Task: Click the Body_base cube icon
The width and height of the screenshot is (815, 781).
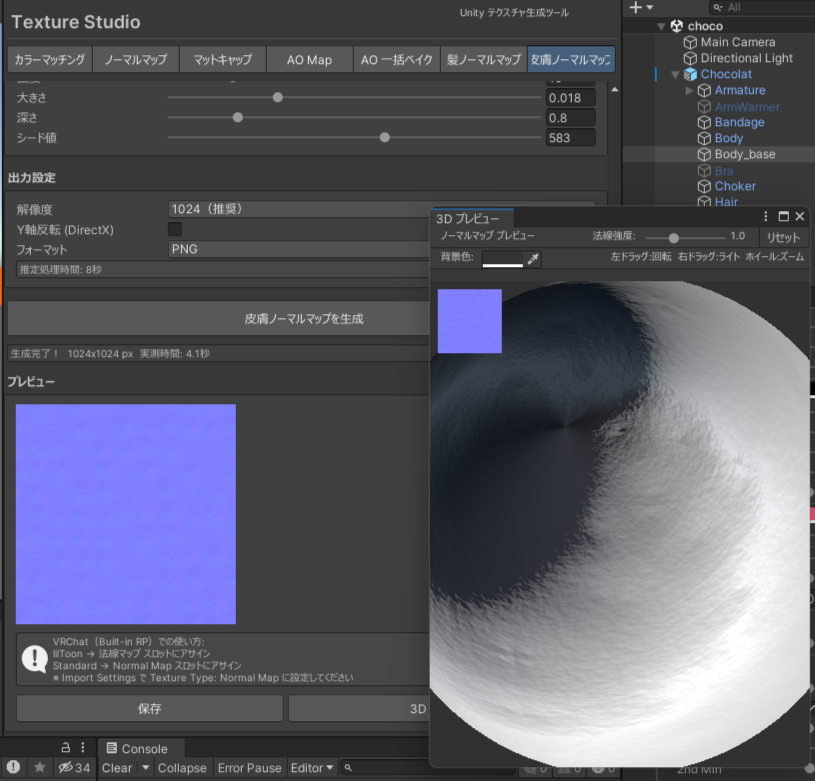Action: [704, 154]
